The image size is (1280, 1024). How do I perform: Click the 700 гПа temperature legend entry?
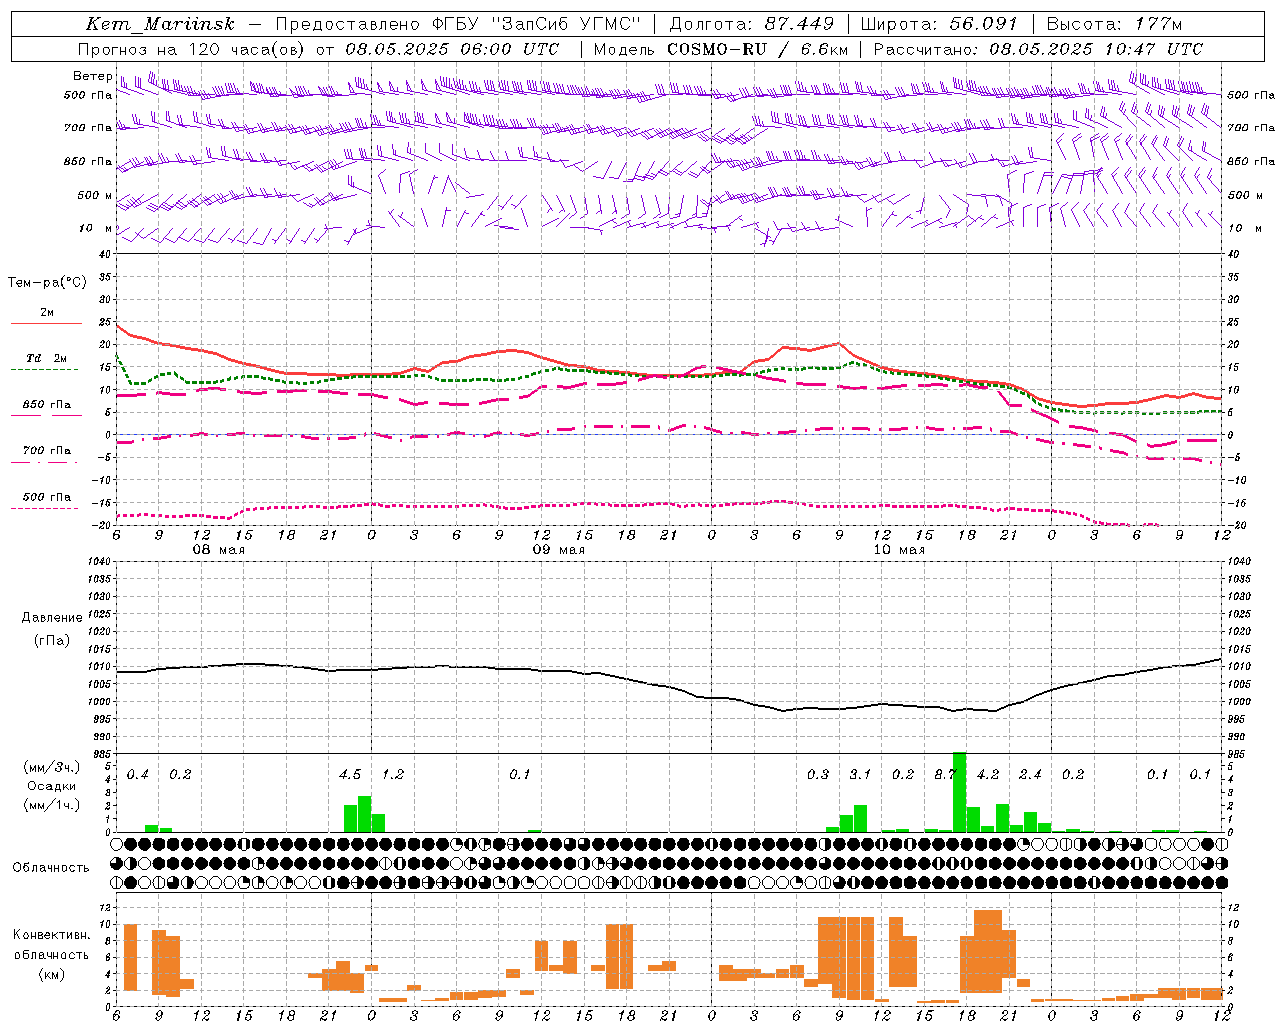(x=47, y=451)
